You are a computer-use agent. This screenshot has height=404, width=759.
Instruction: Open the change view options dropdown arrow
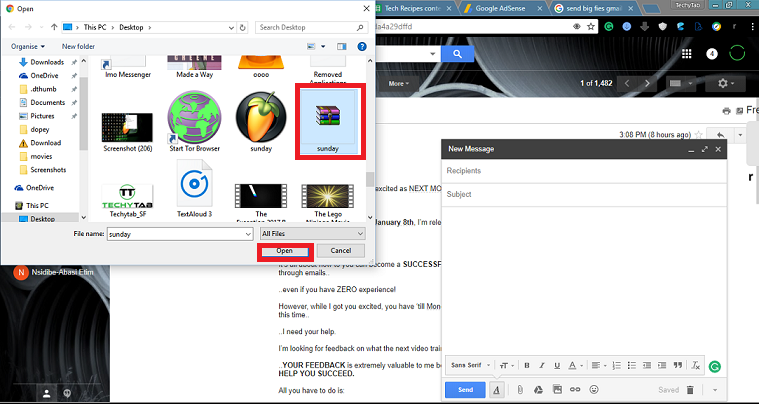coord(323,46)
